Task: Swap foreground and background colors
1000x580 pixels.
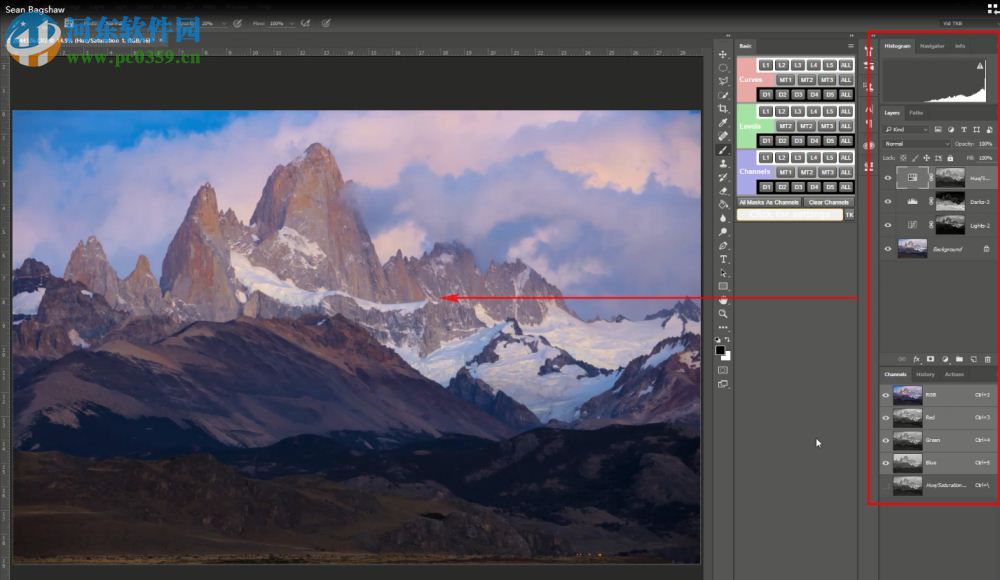Action: [x=727, y=339]
